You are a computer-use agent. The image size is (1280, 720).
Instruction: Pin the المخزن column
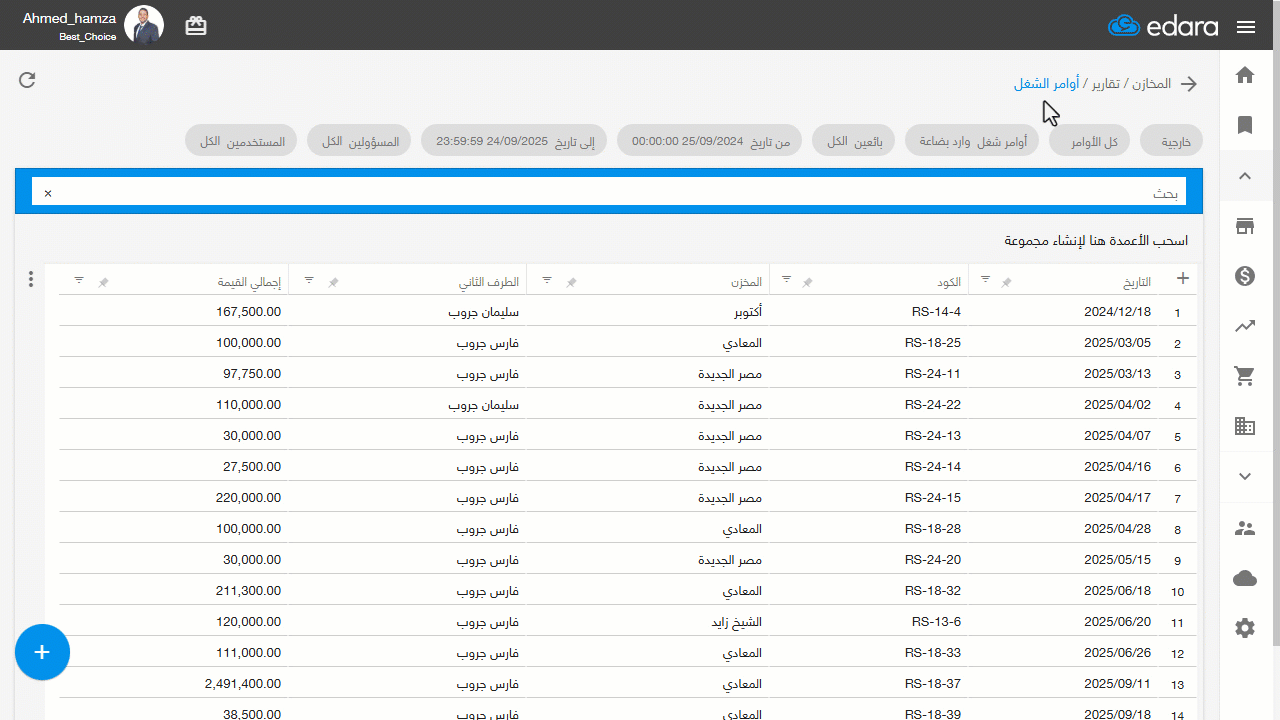coord(571,283)
